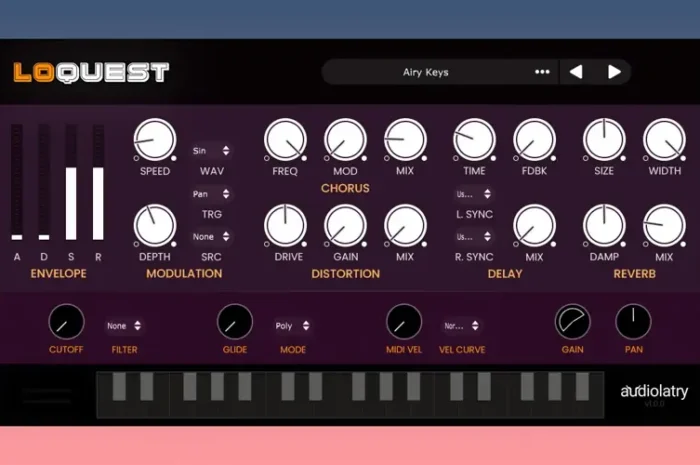Click the Reverb SIZE knob

click(x=604, y=140)
